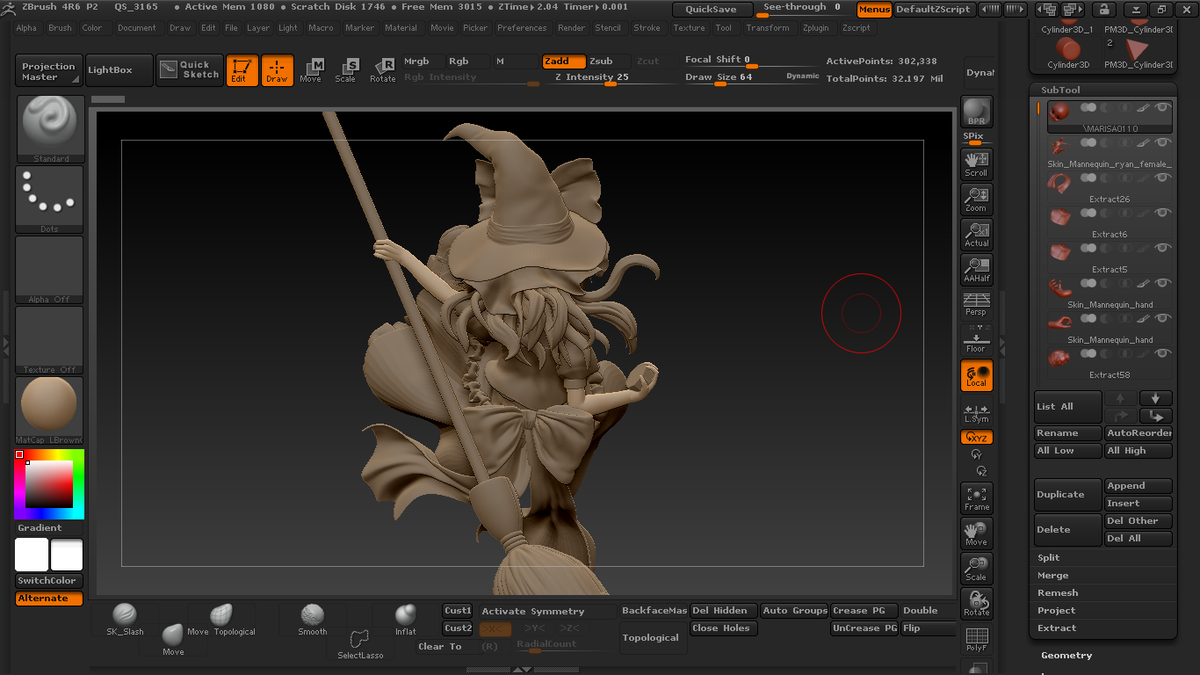The width and height of the screenshot is (1200, 675).
Task: Toggle visibility eye of Extract6 subtool
Action: coord(1163,213)
